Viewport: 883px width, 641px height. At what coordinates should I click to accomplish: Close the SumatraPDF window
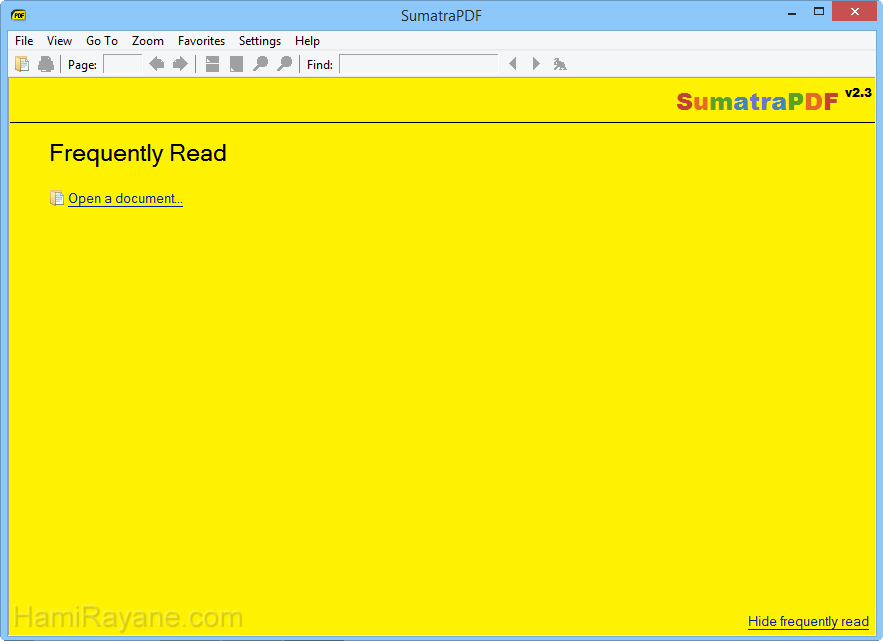854,12
